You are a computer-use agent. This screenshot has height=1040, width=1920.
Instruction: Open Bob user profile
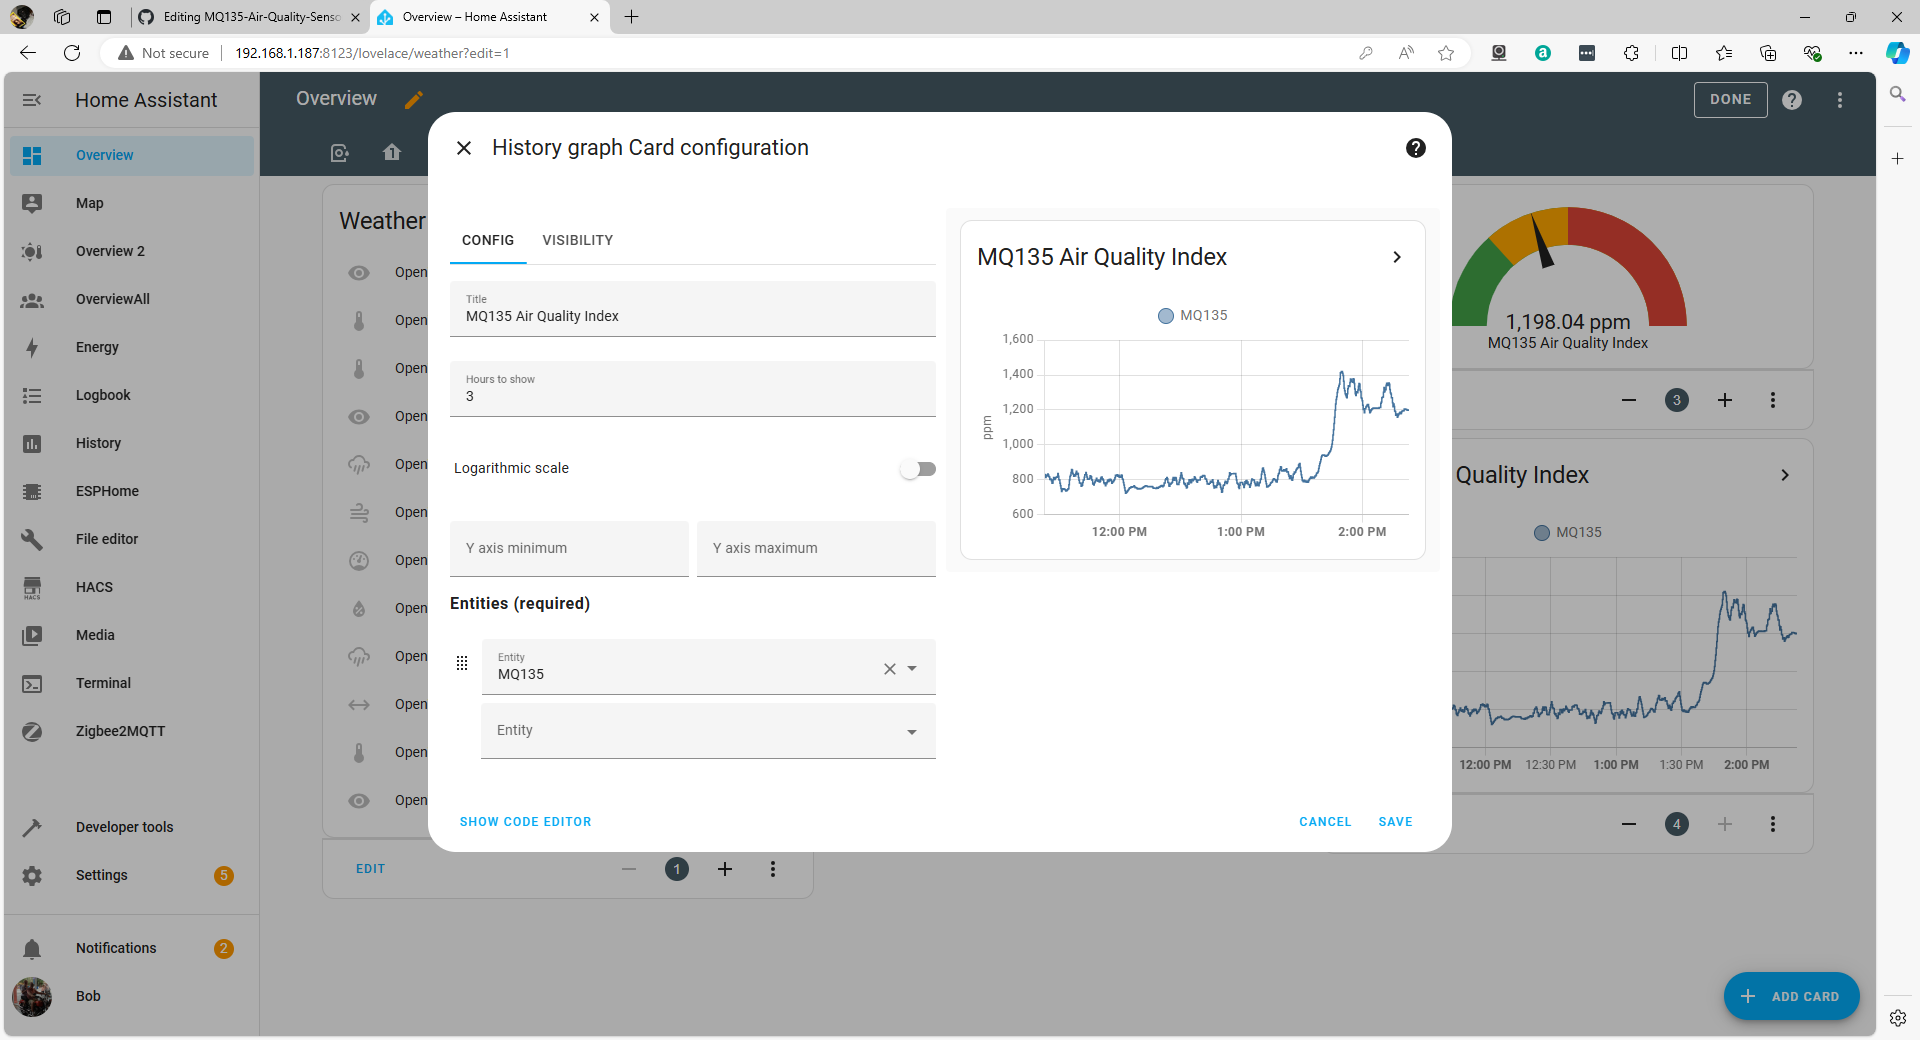(132, 996)
